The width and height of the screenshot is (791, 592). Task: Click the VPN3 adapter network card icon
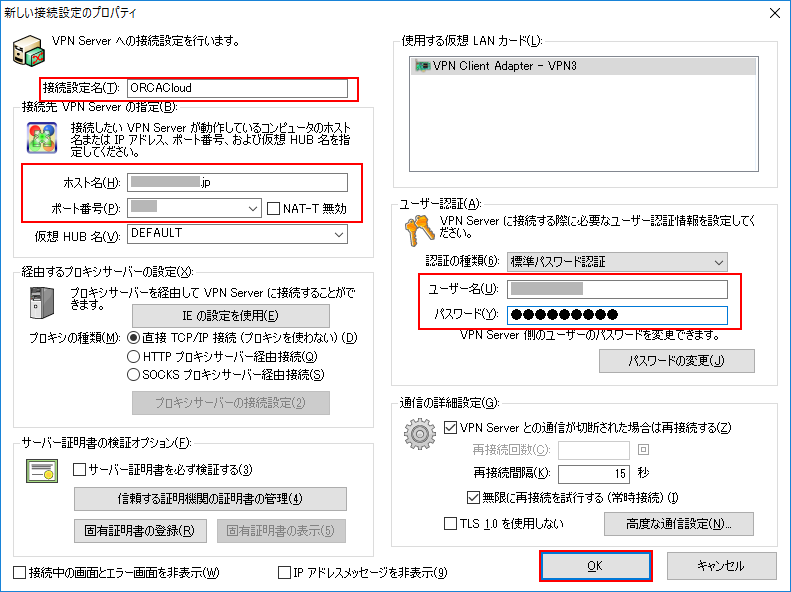pos(422,66)
